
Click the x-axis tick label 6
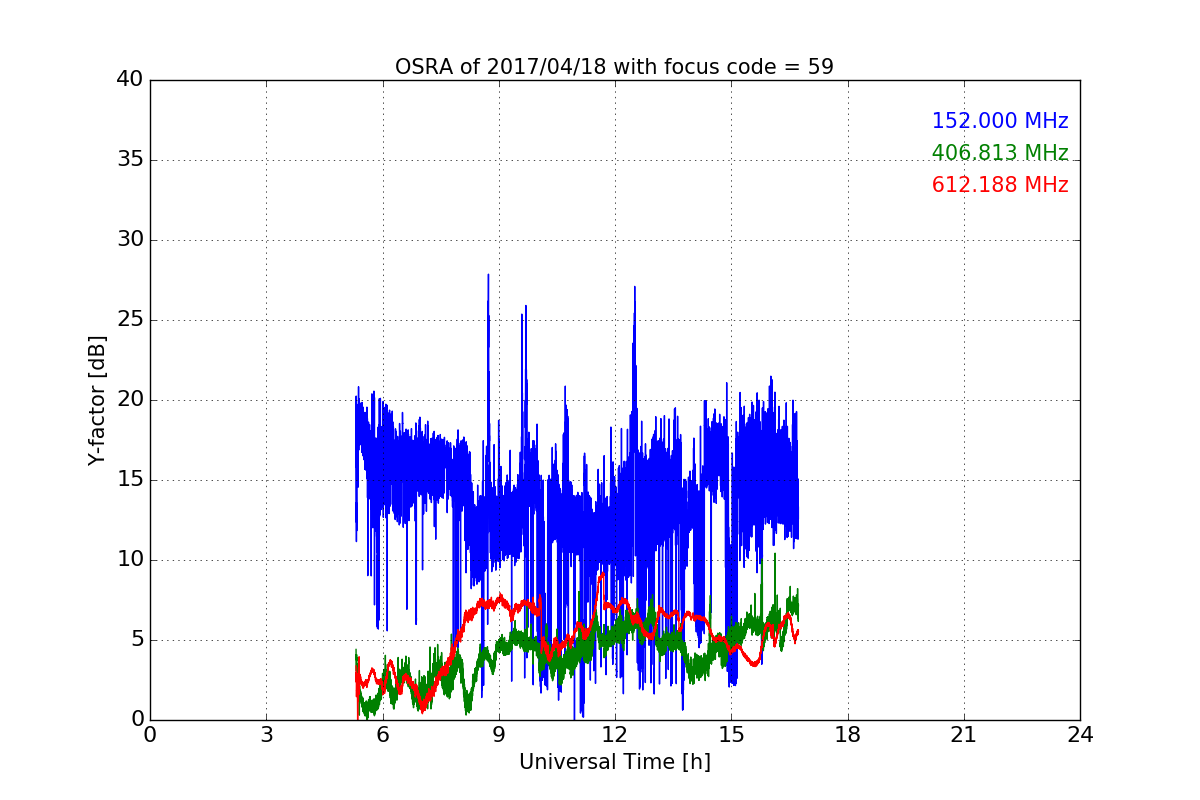pyautogui.click(x=382, y=735)
